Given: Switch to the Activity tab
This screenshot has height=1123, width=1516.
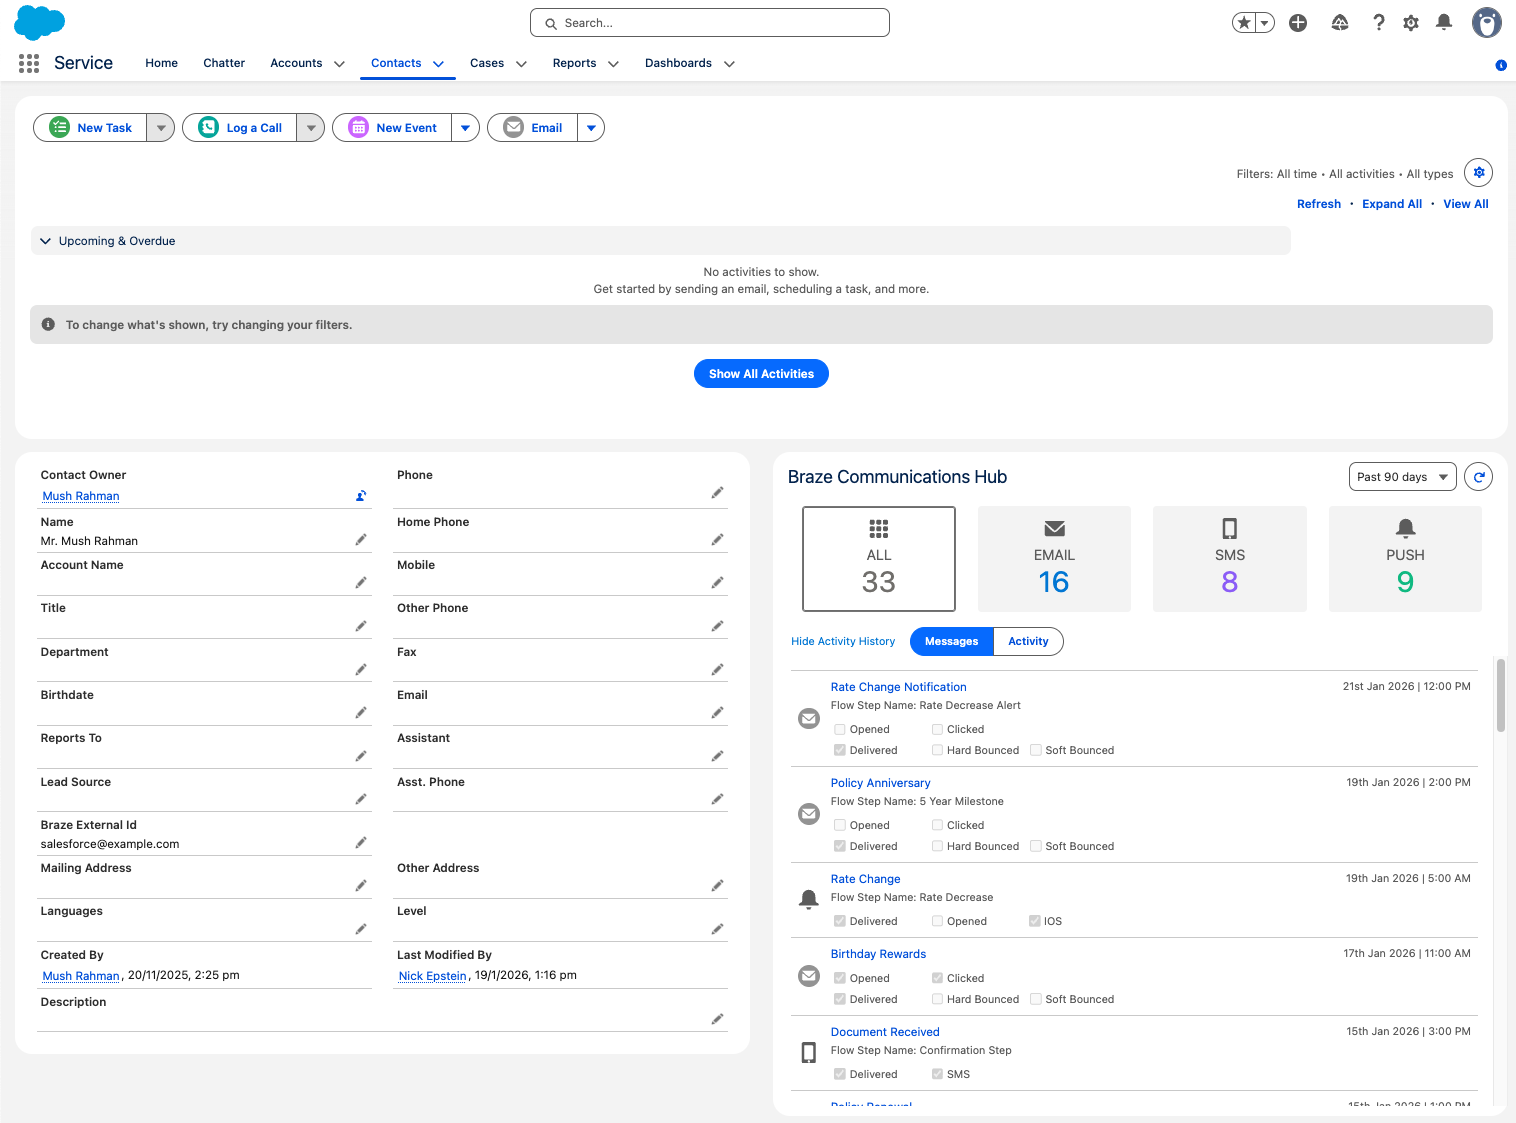Looking at the screenshot, I should [1027, 642].
